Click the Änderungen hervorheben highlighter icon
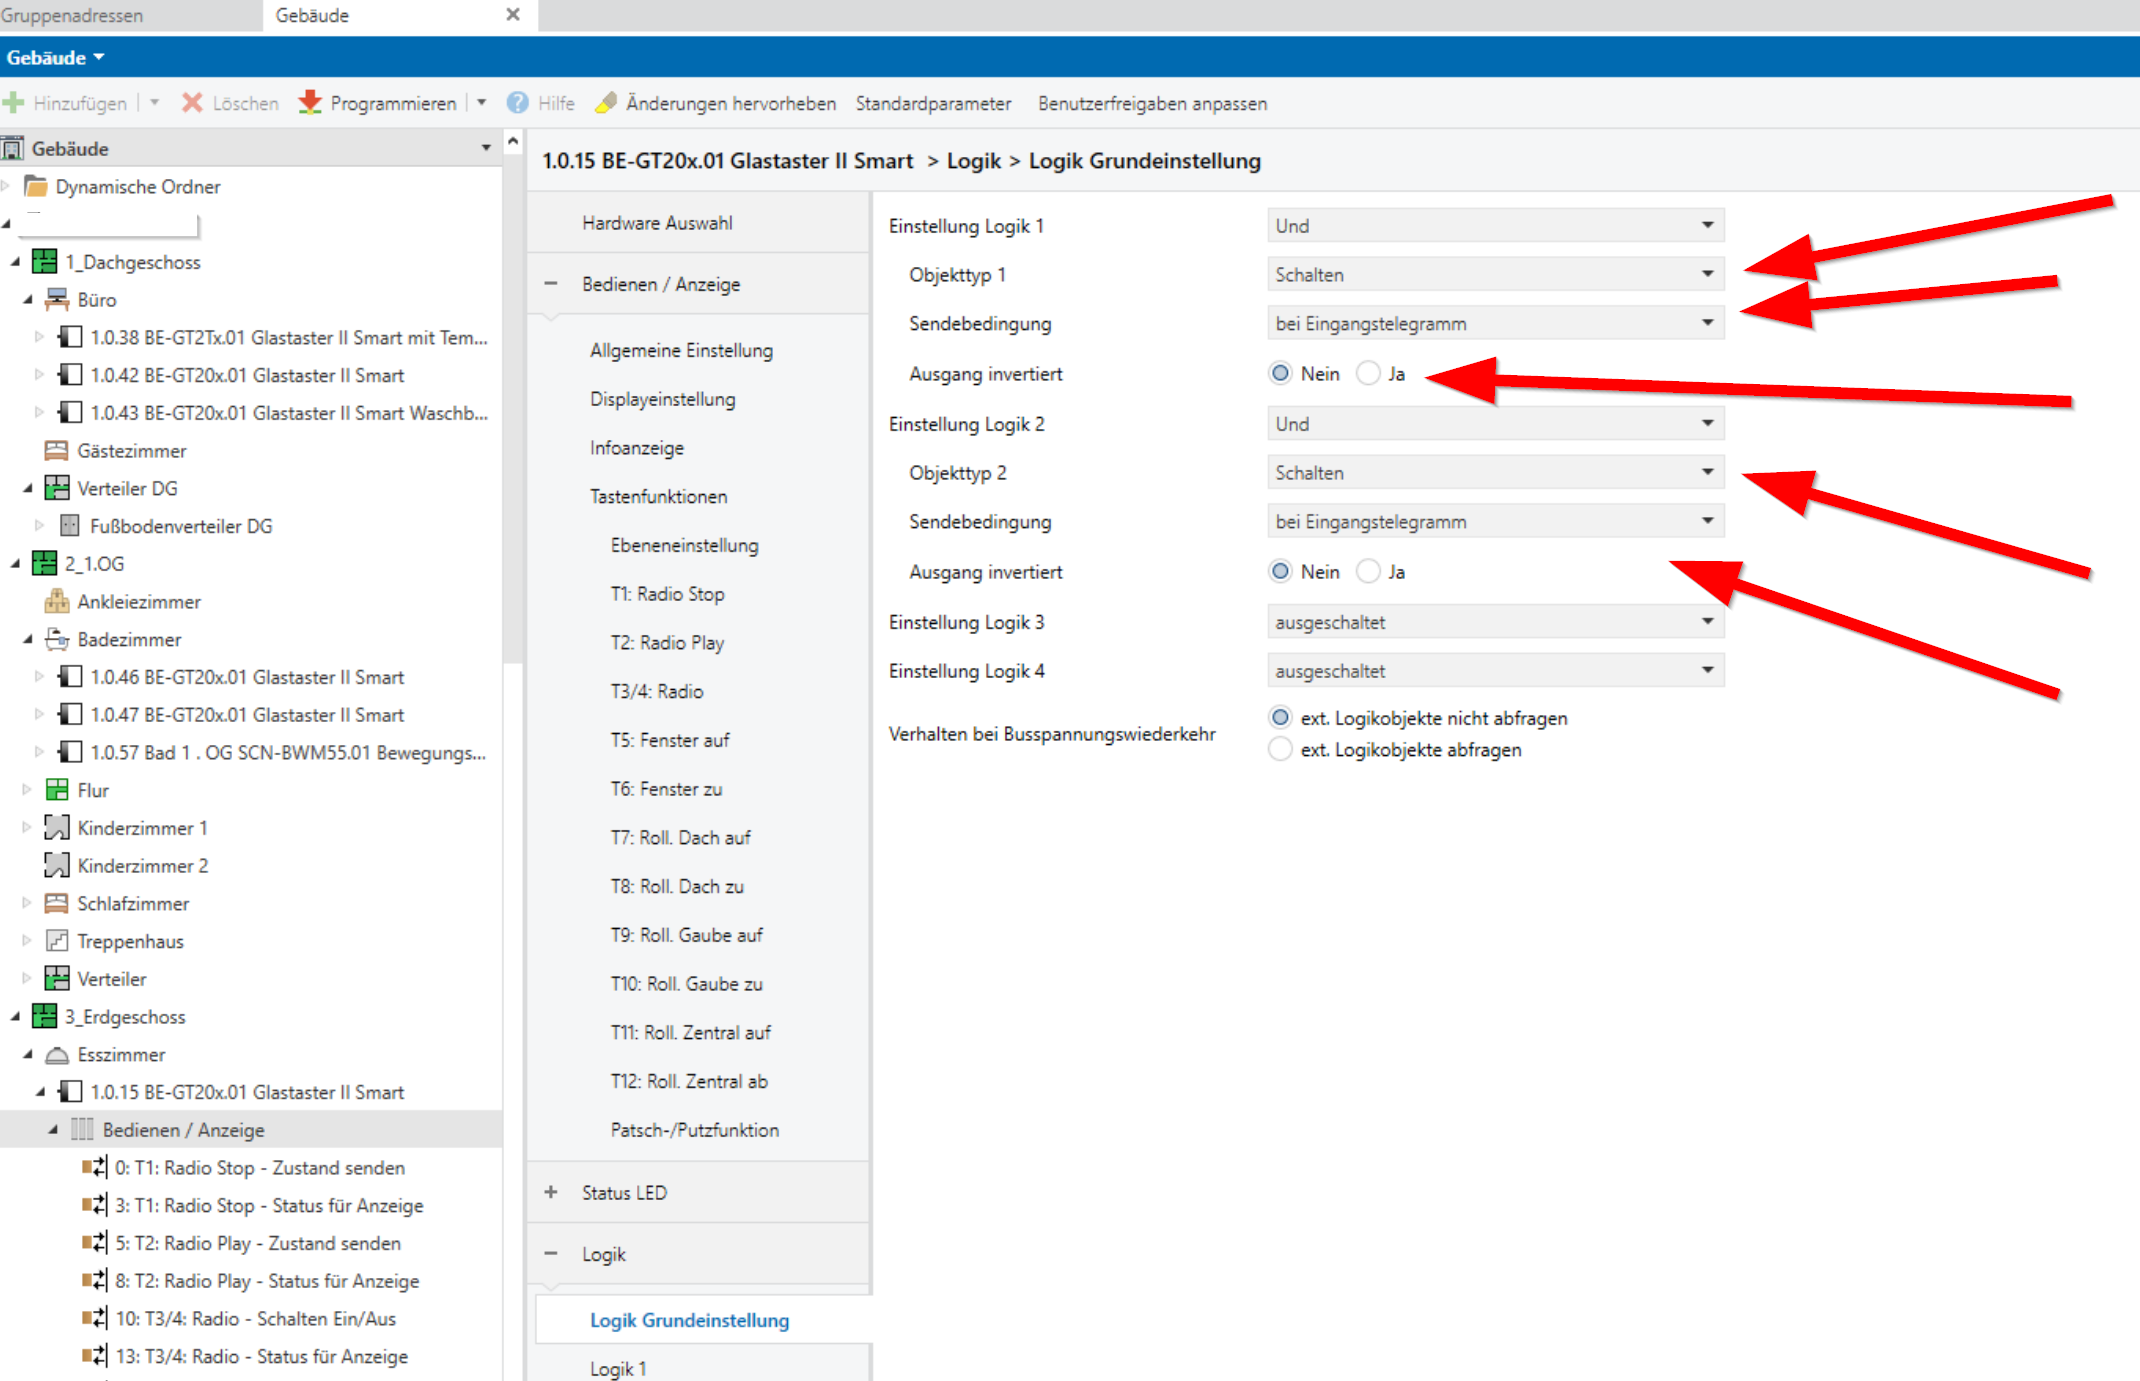 click(606, 103)
